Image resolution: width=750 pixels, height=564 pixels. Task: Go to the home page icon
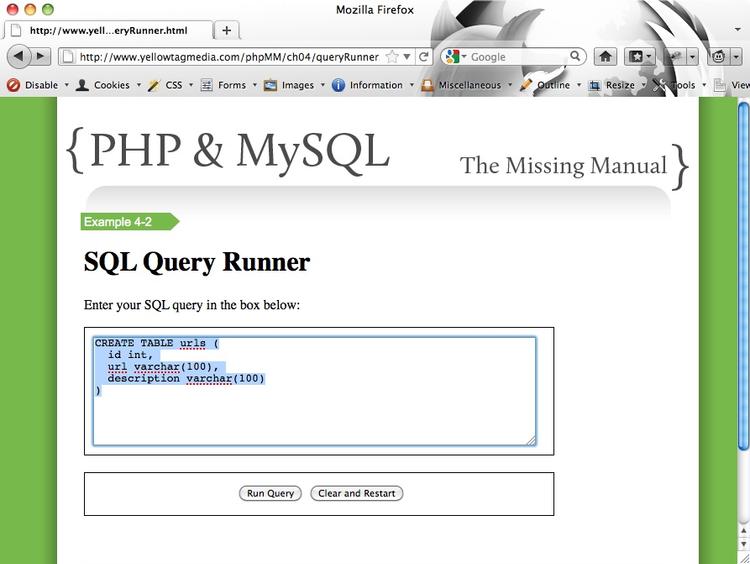606,57
